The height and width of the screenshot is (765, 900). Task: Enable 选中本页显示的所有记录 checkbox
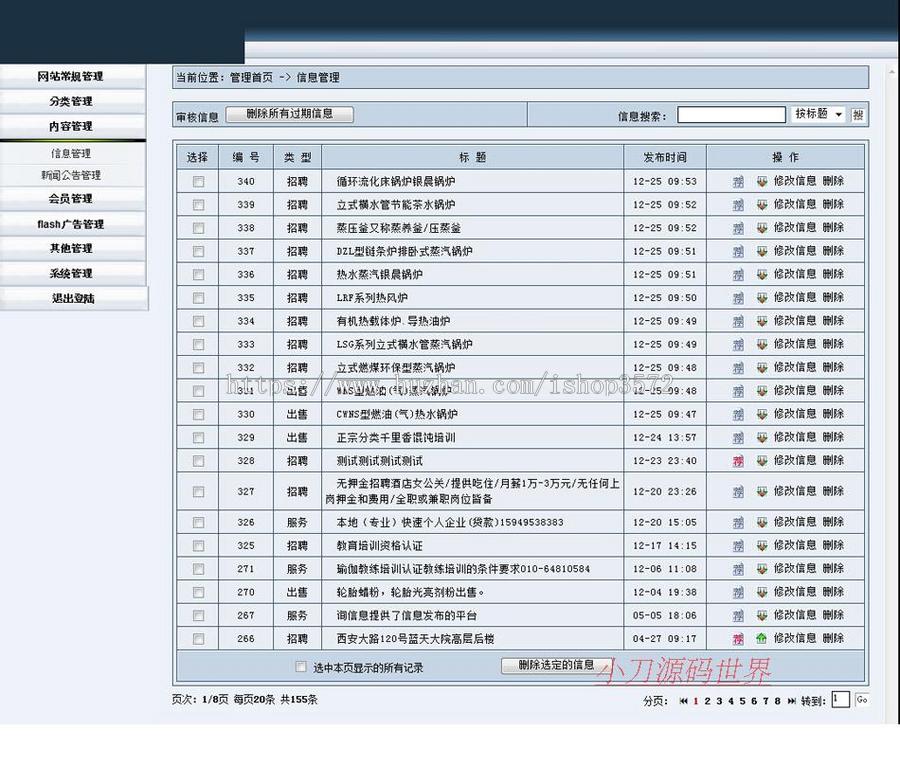[301, 667]
